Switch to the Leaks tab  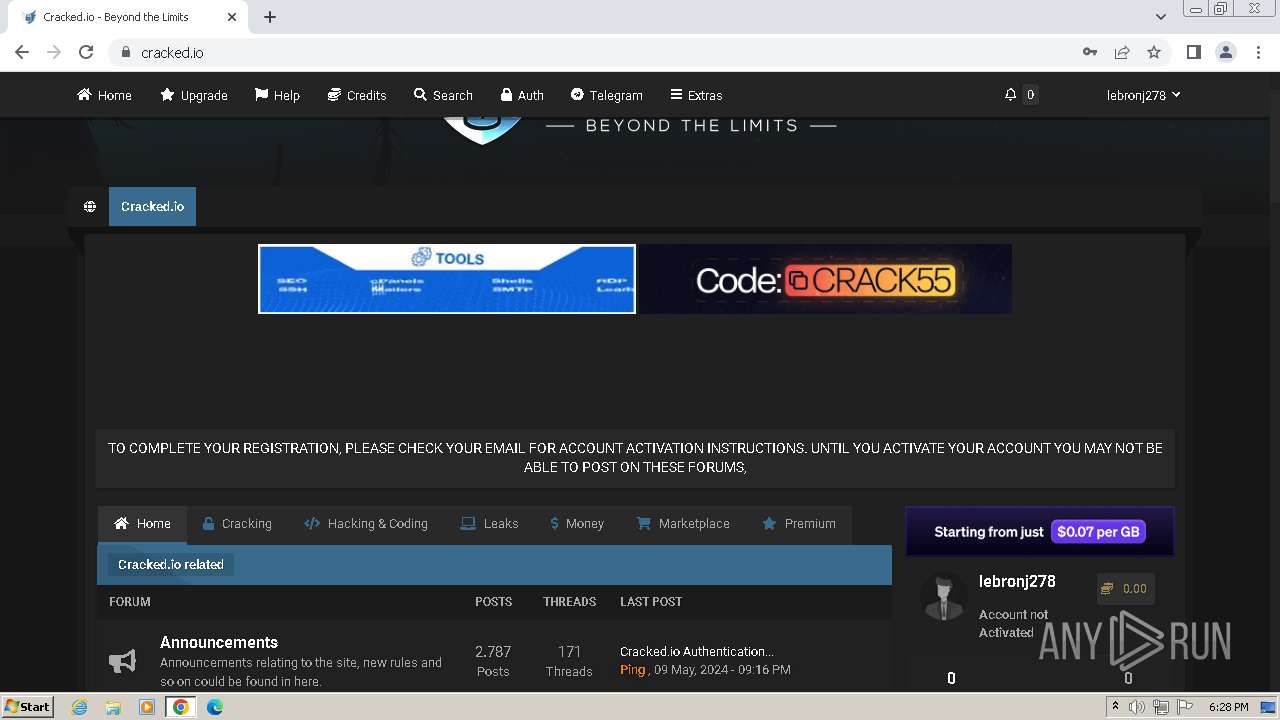(489, 523)
